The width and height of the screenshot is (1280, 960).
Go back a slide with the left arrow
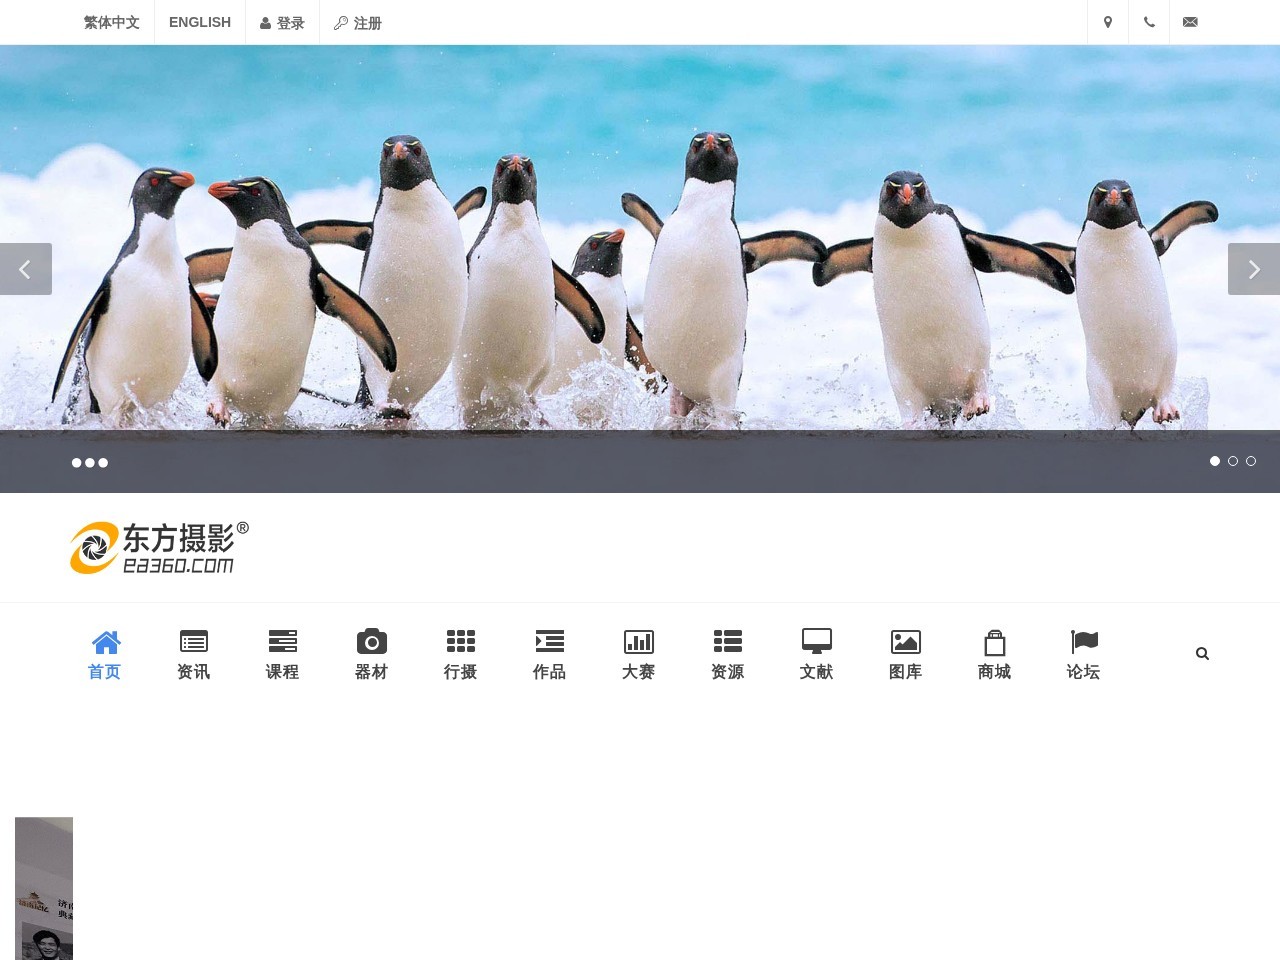click(x=25, y=268)
